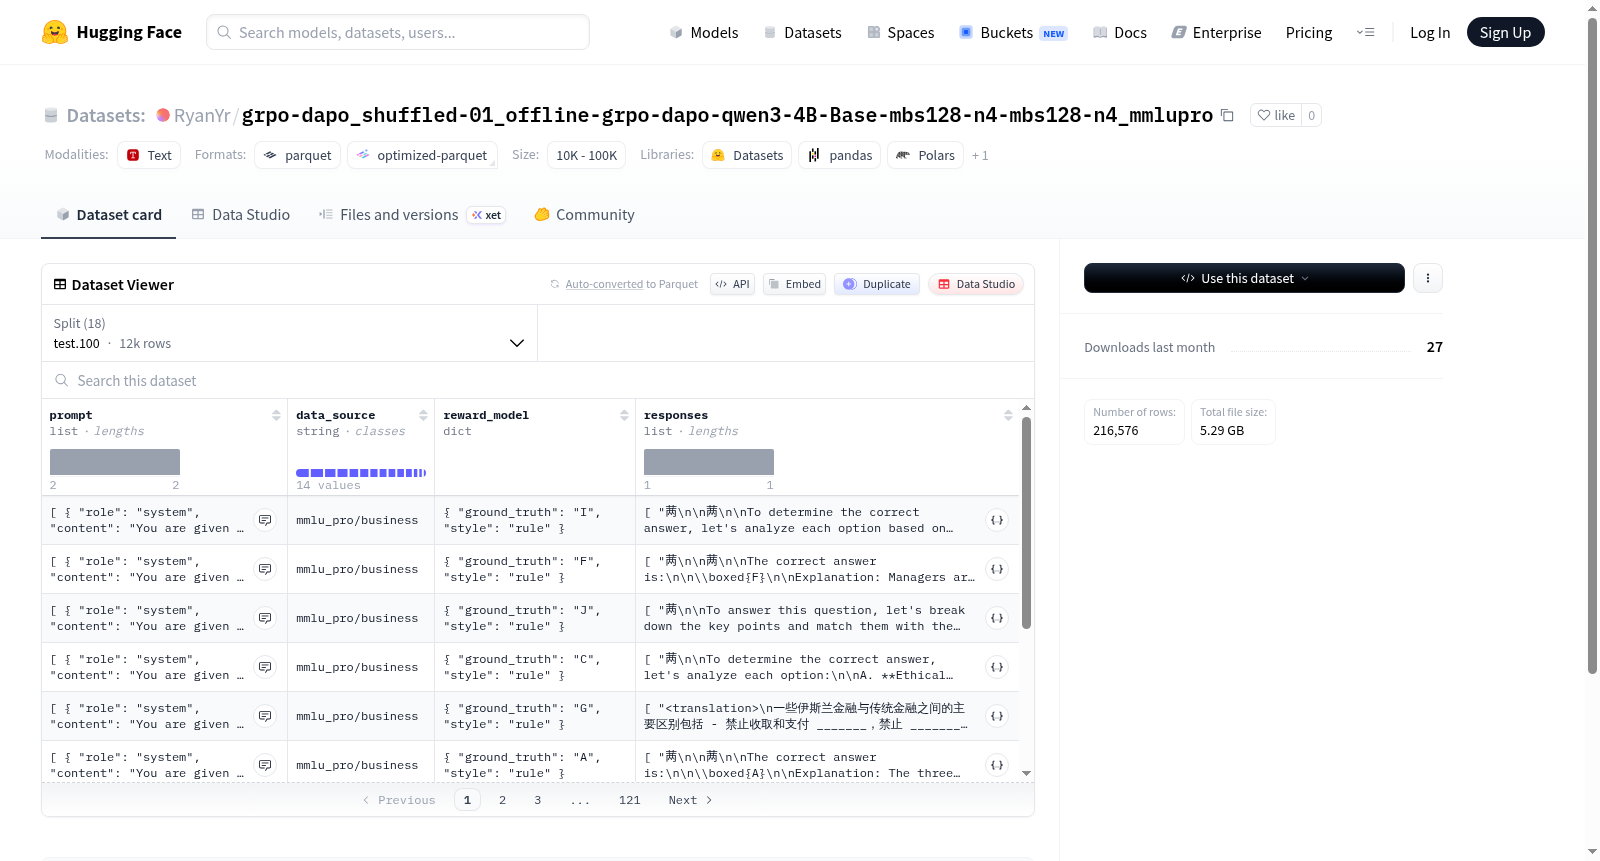Click the Embed button

(794, 284)
